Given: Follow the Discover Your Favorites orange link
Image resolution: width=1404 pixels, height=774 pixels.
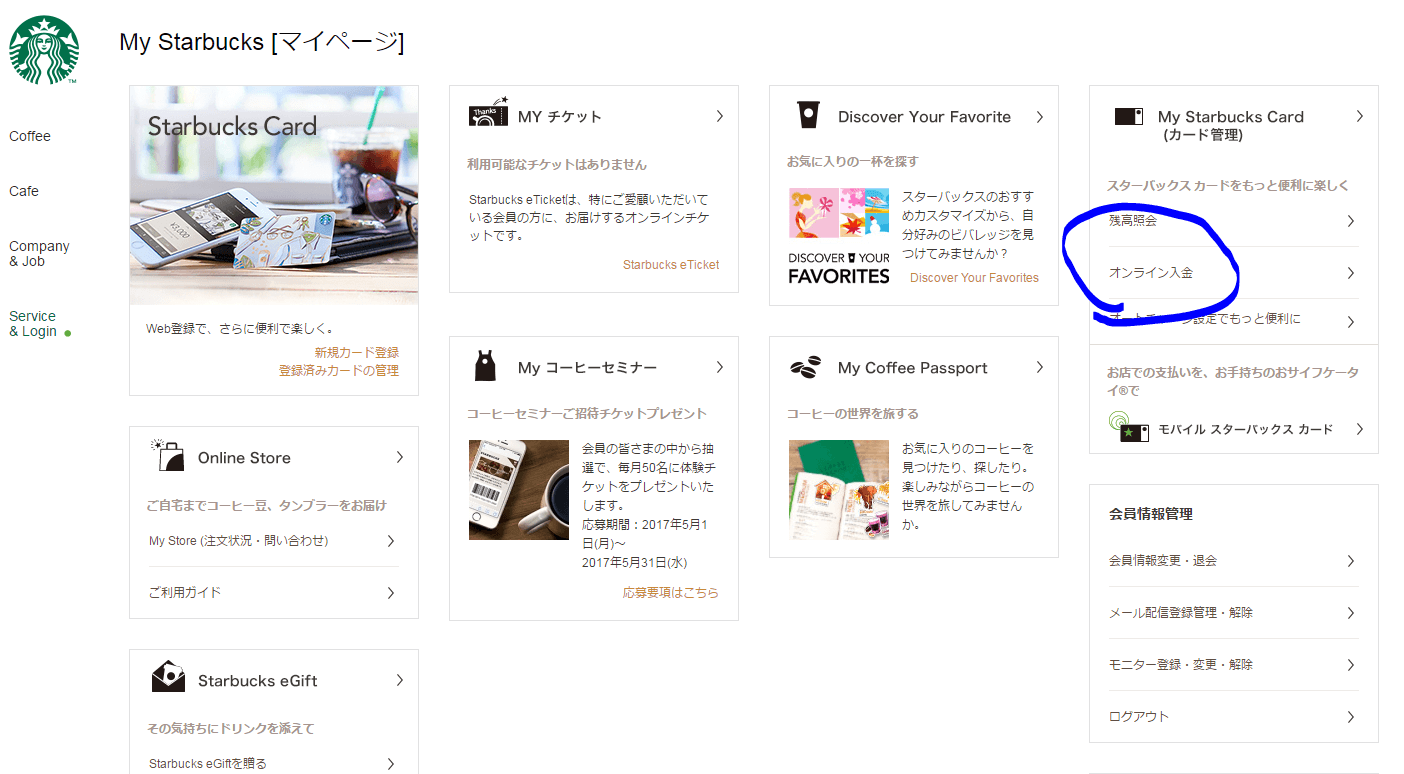Looking at the screenshot, I should tap(974, 278).
